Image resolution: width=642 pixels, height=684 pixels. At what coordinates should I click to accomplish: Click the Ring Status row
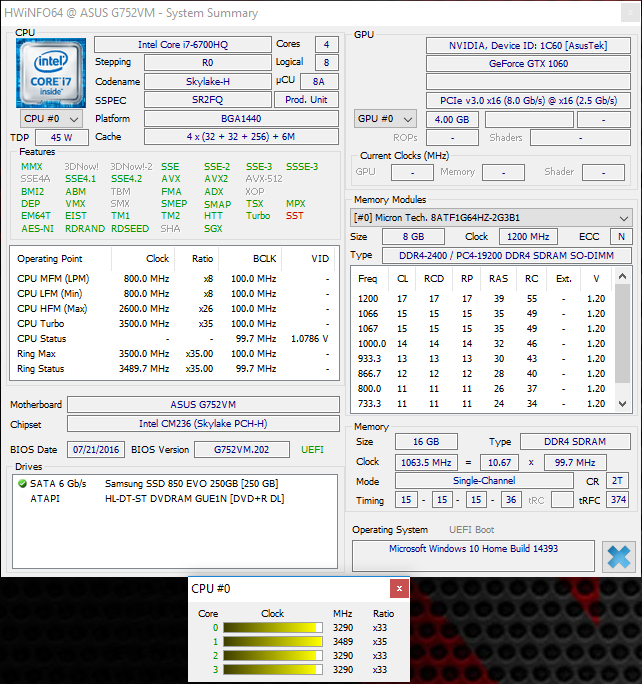coord(174,369)
